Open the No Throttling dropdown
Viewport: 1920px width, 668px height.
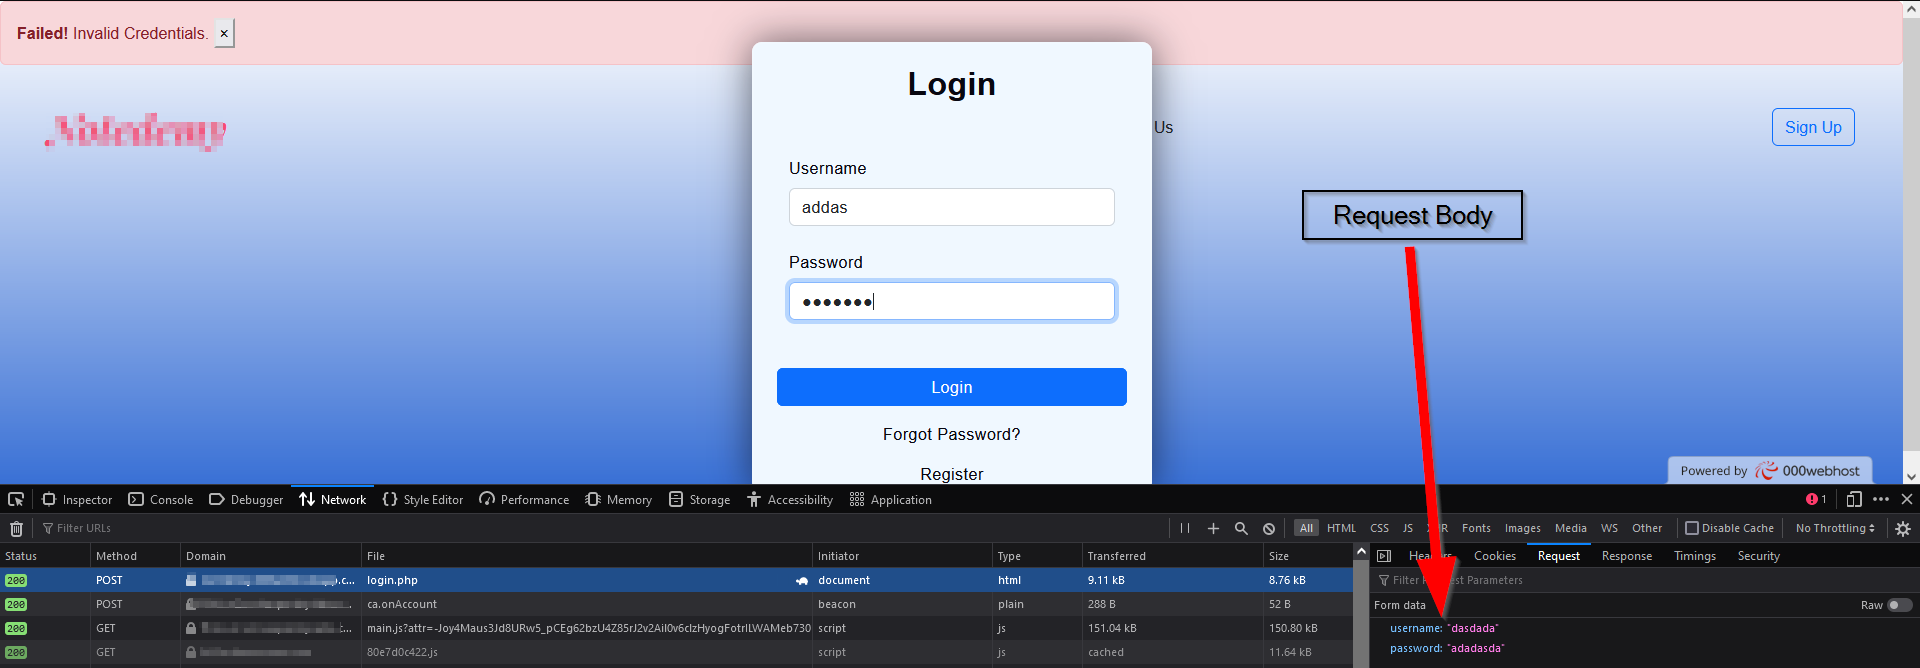(x=1835, y=528)
